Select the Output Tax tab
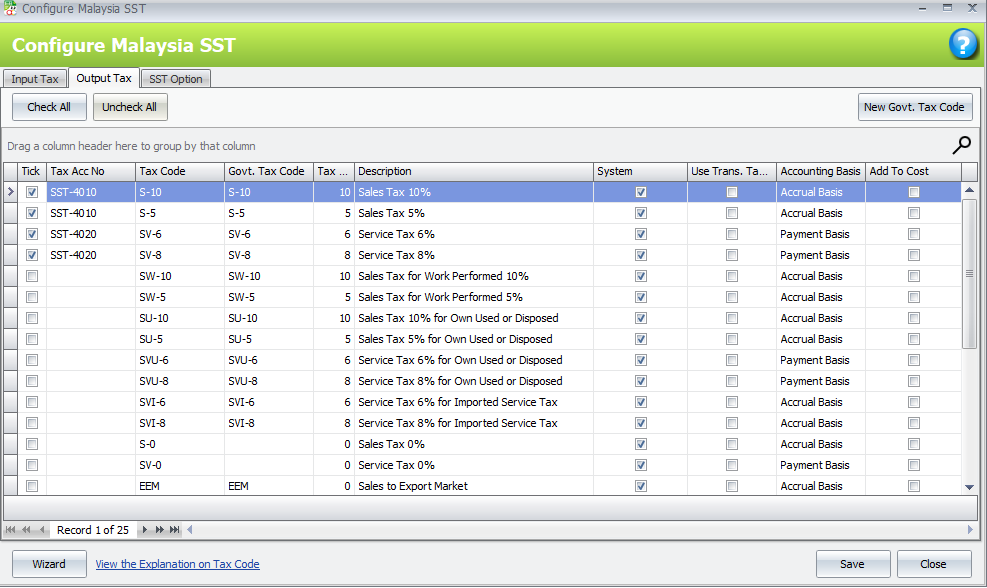Screen dimensions: 987x588 [x=104, y=78]
